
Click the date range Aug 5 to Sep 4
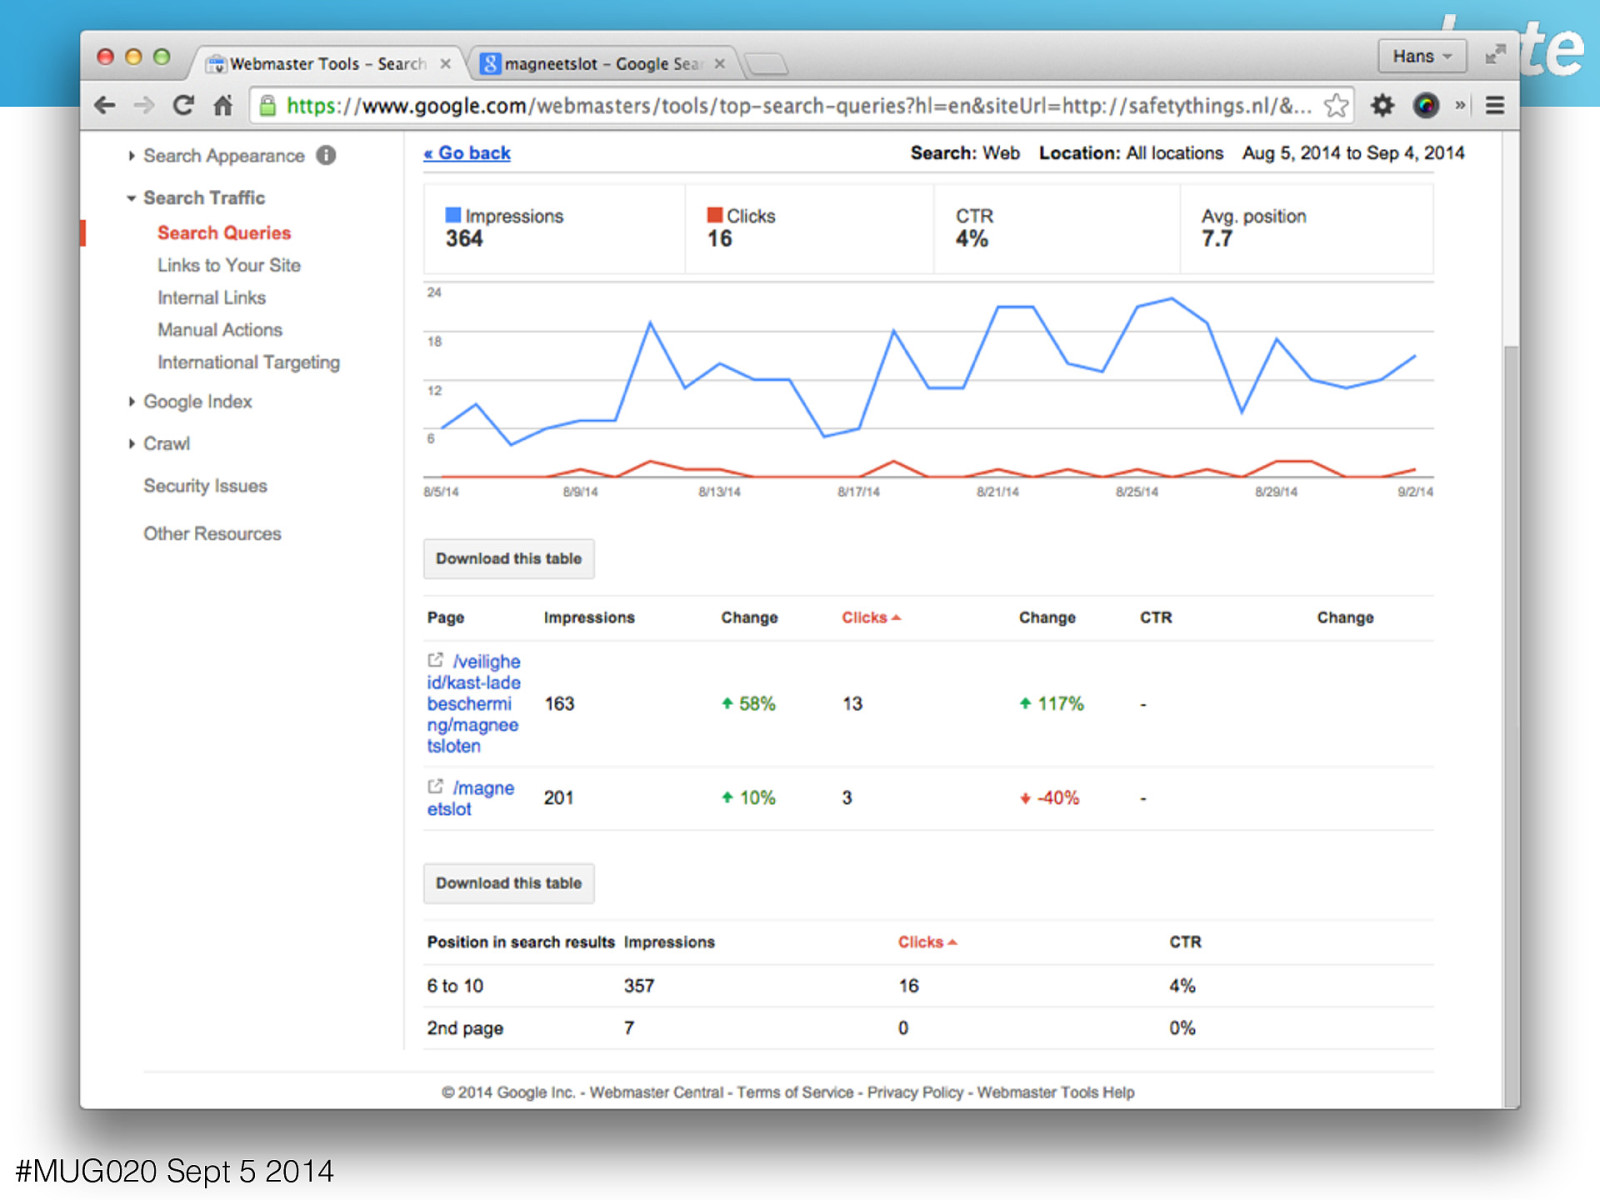pos(1353,153)
